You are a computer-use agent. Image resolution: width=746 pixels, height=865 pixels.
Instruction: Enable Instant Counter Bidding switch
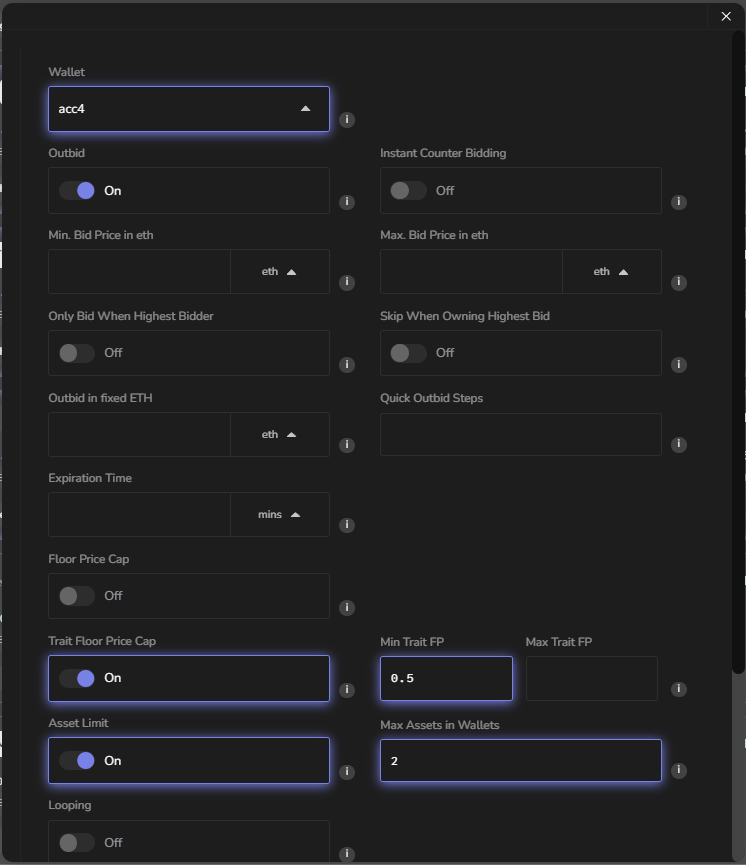point(408,190)
